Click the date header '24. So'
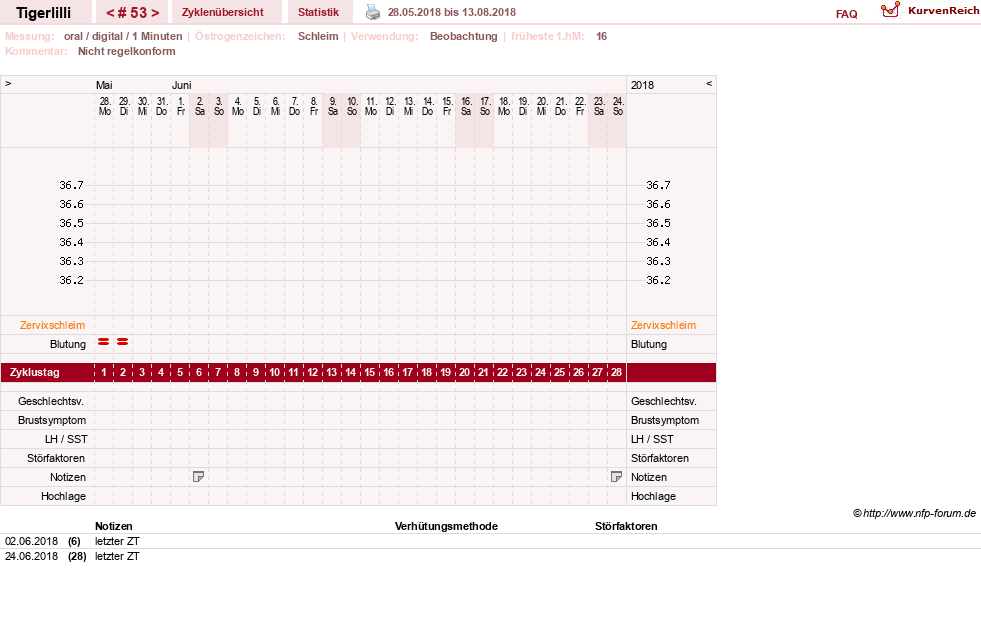The height and width of the screenshot is (625, 981). tap(618, 106)
